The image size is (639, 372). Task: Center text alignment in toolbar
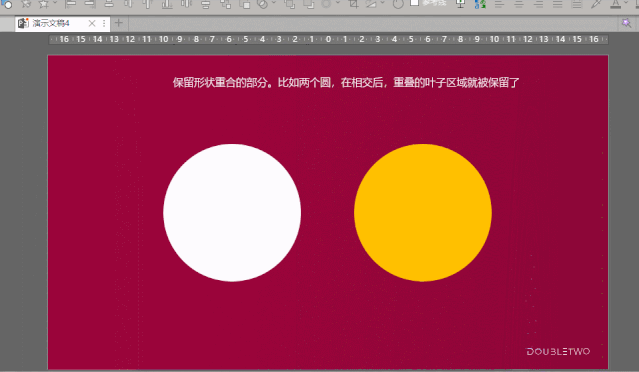click(519, 4)
